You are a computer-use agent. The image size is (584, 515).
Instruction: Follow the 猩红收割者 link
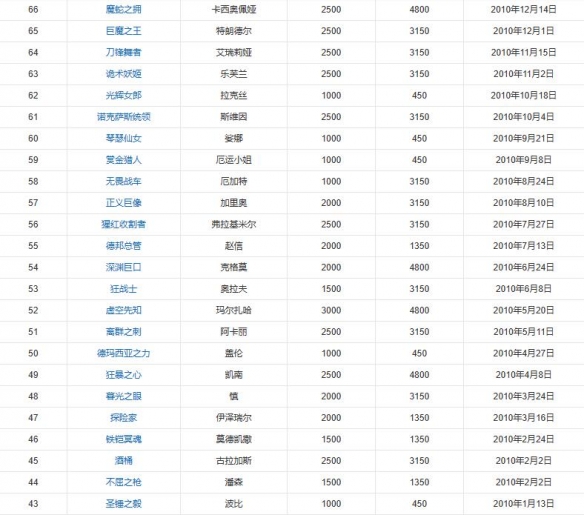tap(124, 224)
